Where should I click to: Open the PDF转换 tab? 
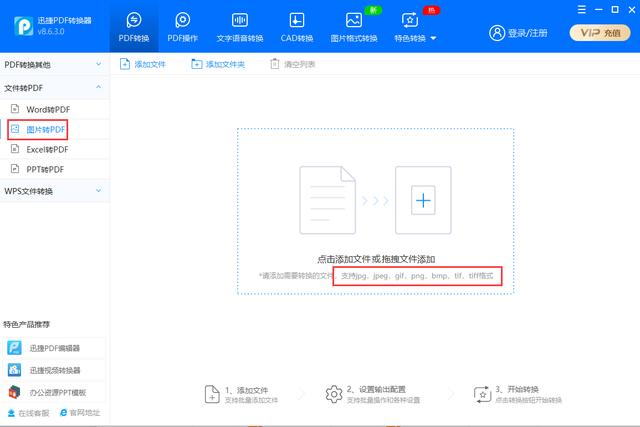(x=133, y=27)
